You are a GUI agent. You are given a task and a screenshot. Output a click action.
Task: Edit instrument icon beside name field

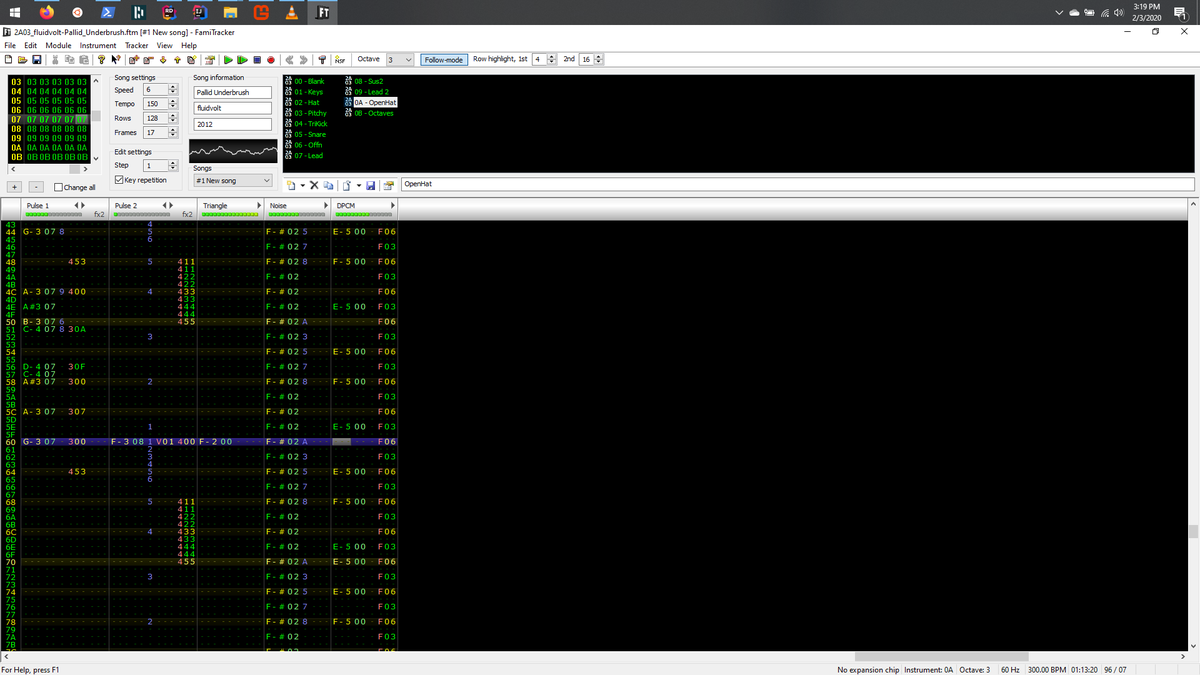pos(389,185)
